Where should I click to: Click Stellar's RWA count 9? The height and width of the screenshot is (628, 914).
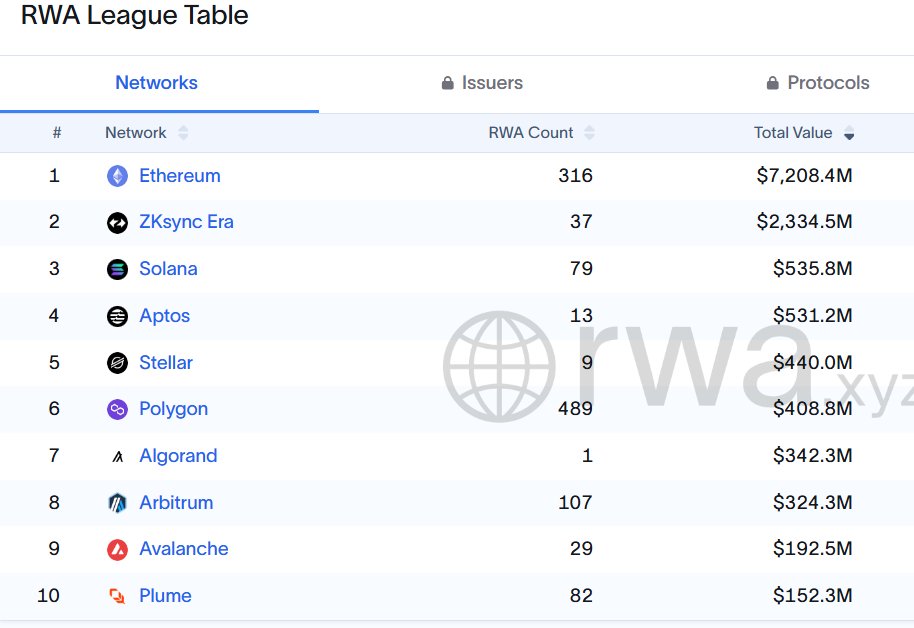pyautogui.click(x=587, y=363)
